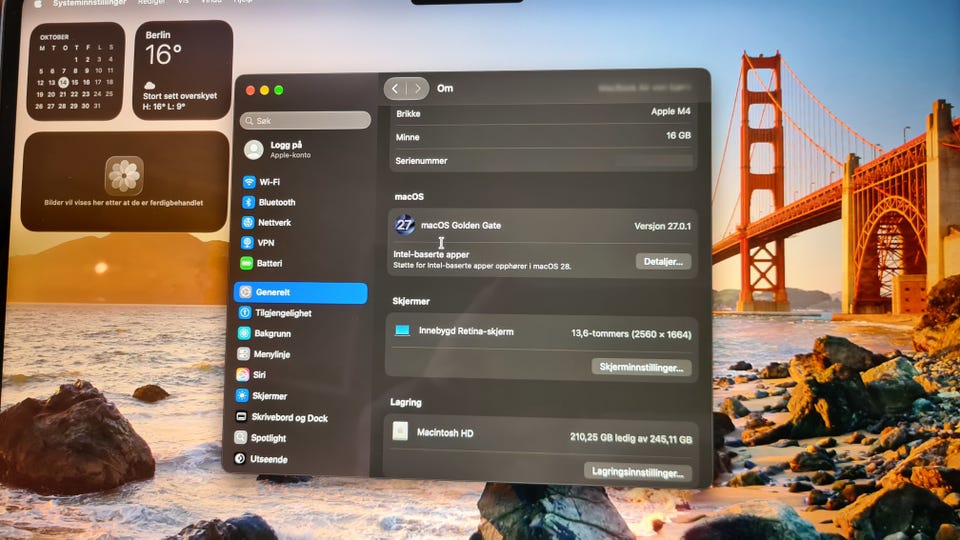This screenshot has width=960, height=540.
Task: Select Nettverk in the sidebar
Action: point(266,222)
